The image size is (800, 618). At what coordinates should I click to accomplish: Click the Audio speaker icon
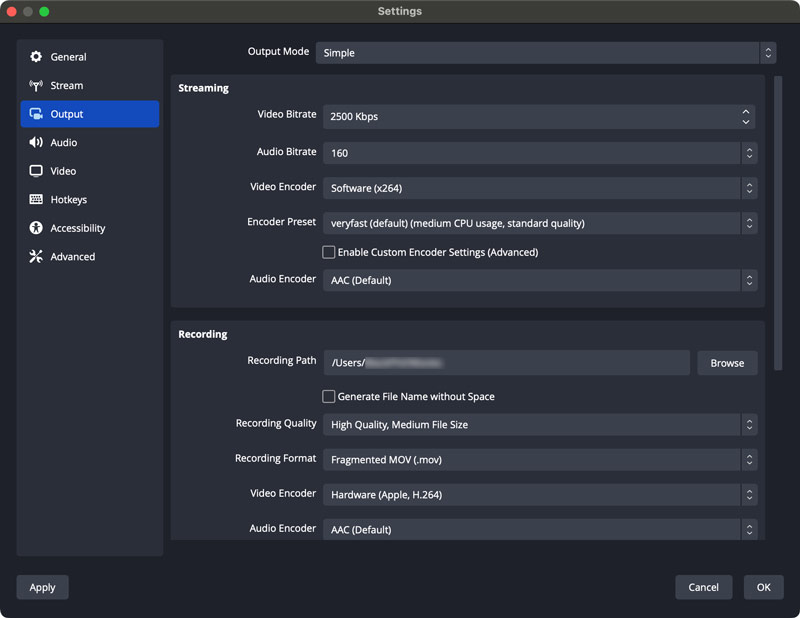36,142
